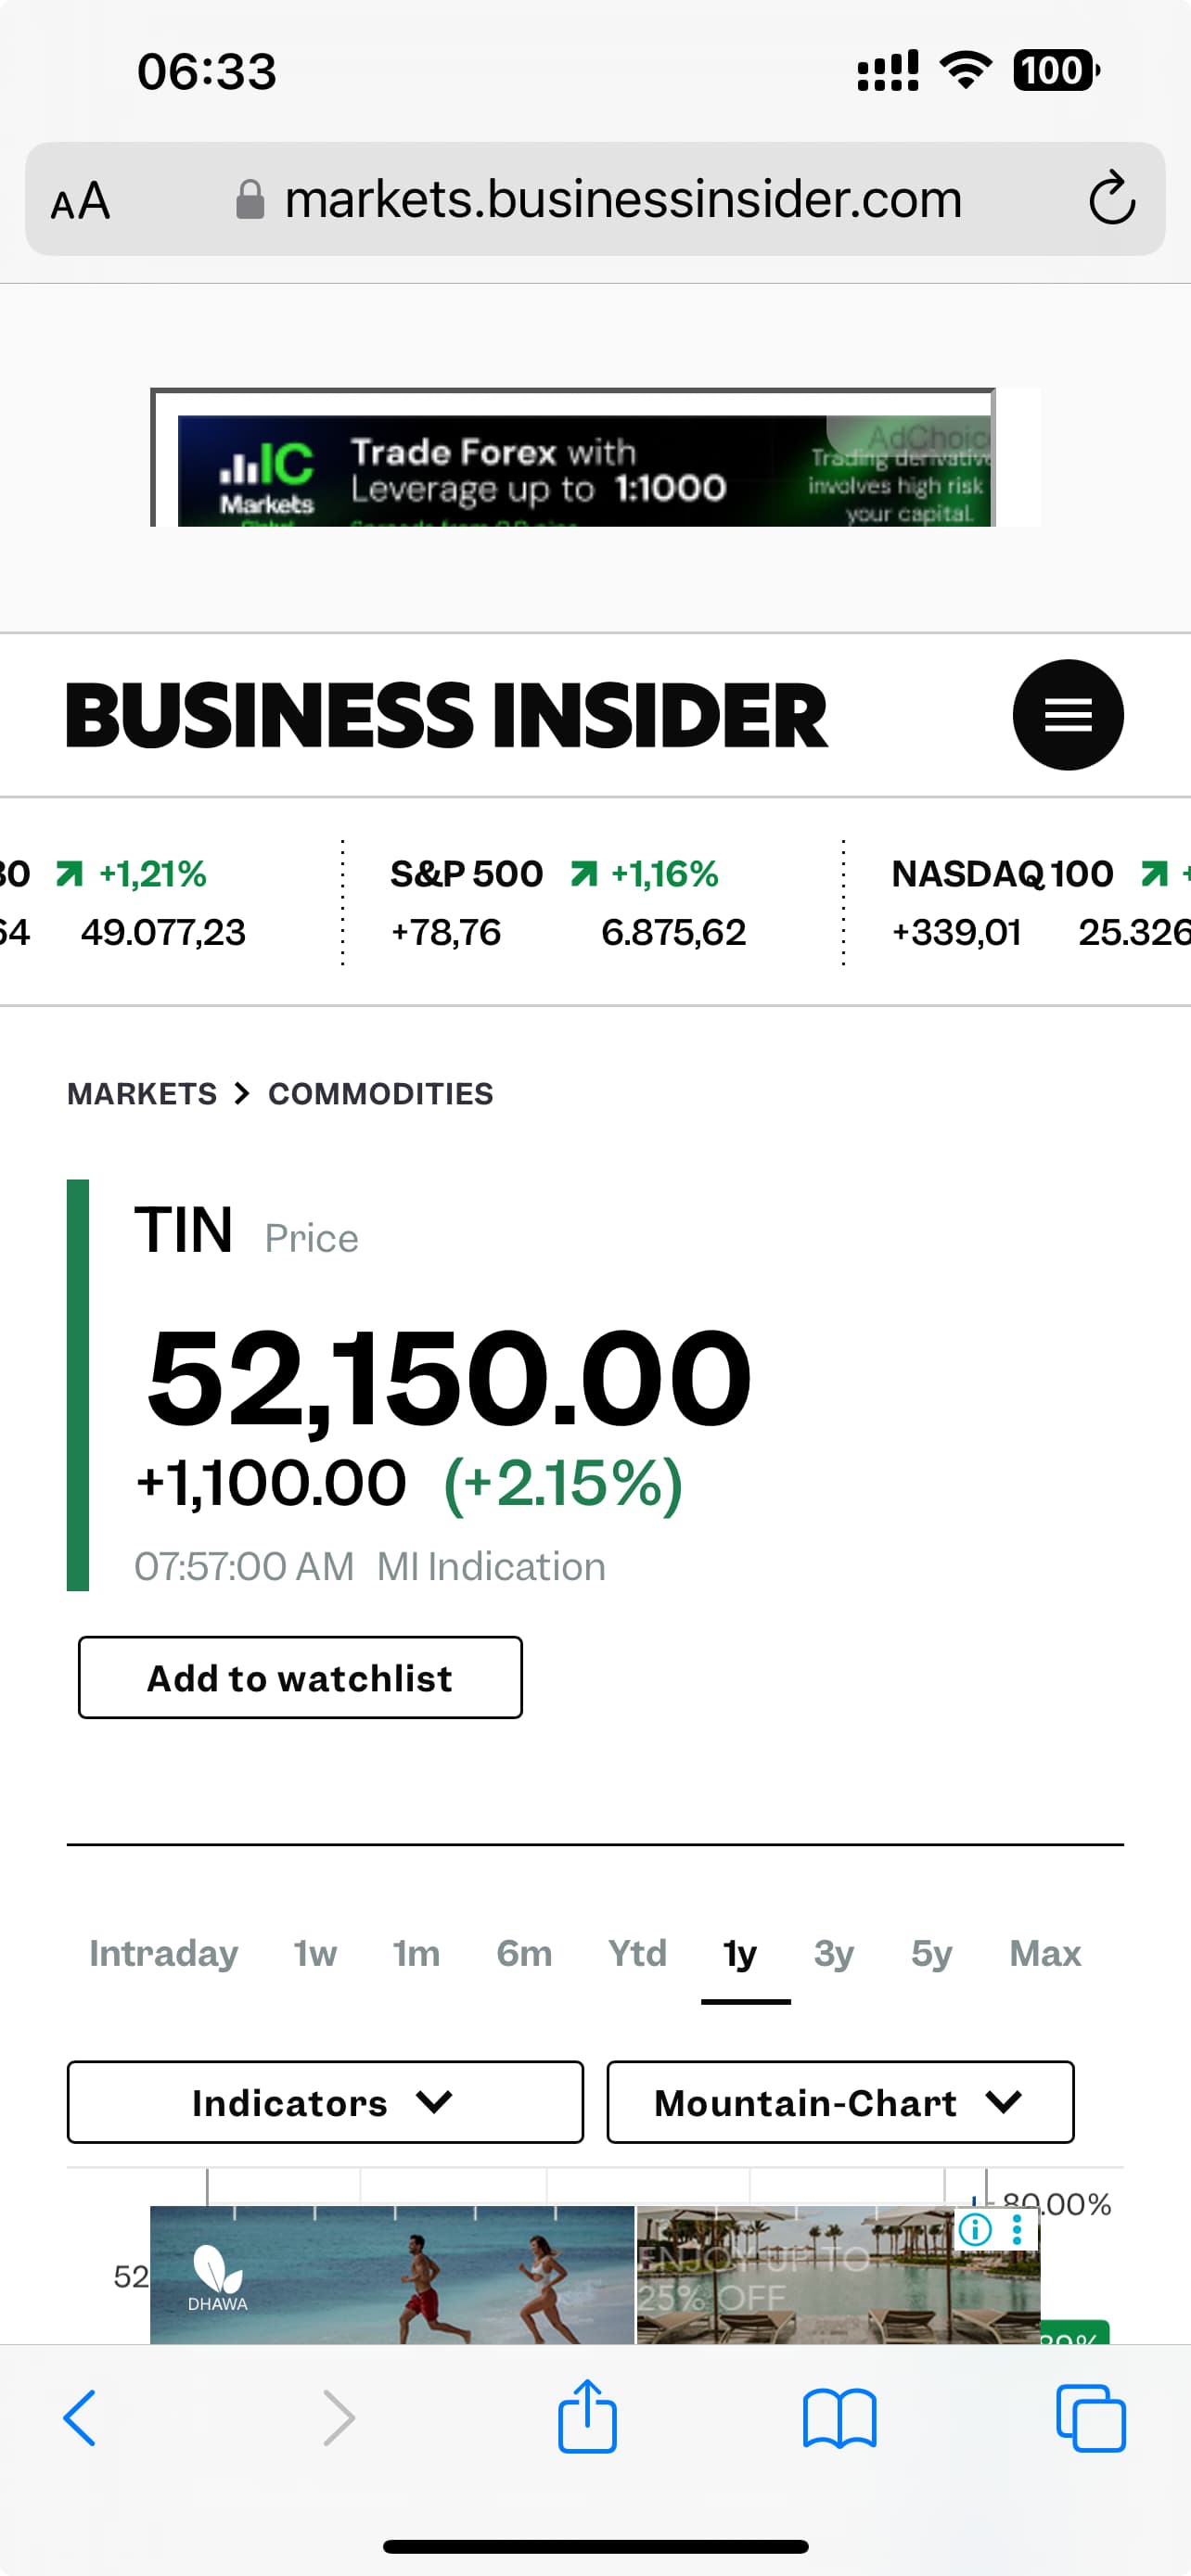Open Safari reader text size AA
1191x2576 pixels.
click(80, 201)
